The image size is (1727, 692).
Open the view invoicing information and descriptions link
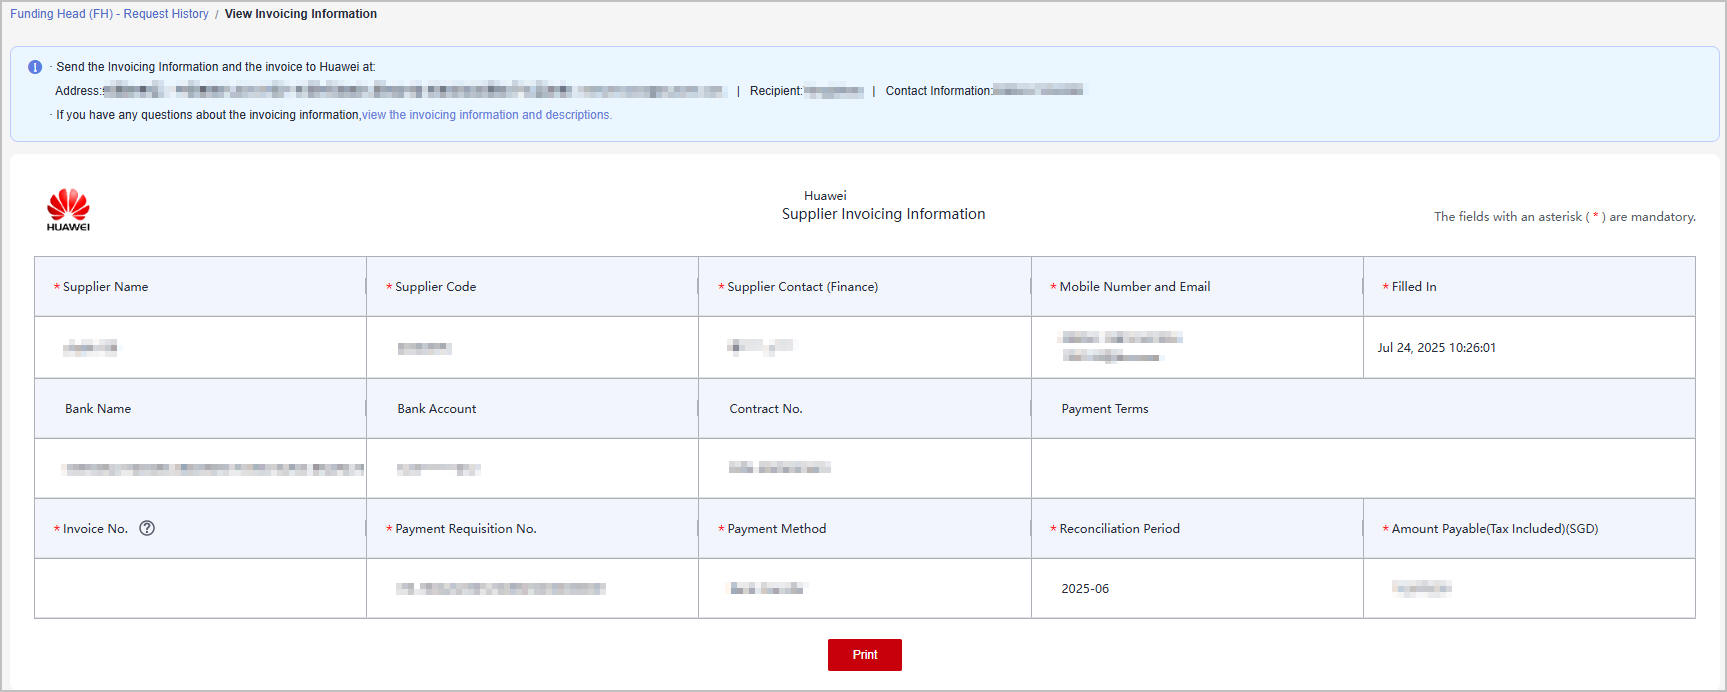pos(486,115)
